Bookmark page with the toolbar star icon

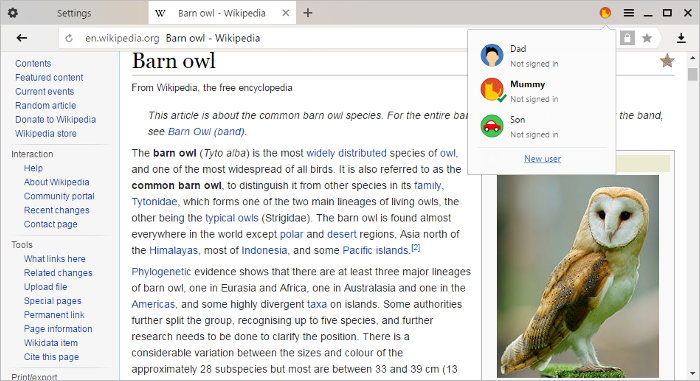pyautogui.click(x=647, y=38)
